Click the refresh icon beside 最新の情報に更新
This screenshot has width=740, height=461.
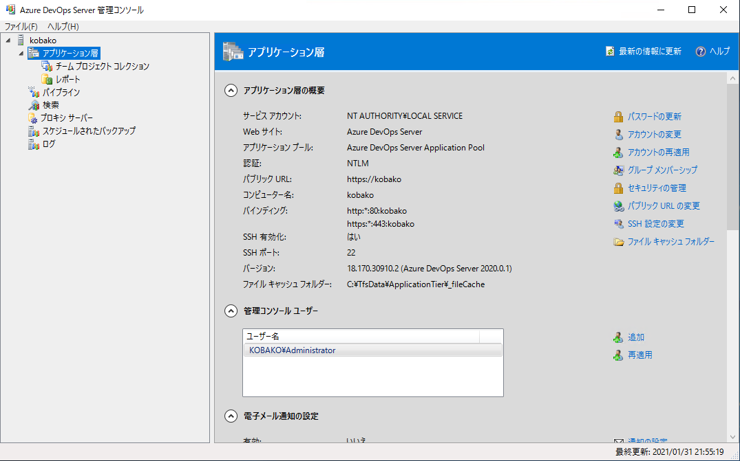pyautogui.click(x=610, y=51)
